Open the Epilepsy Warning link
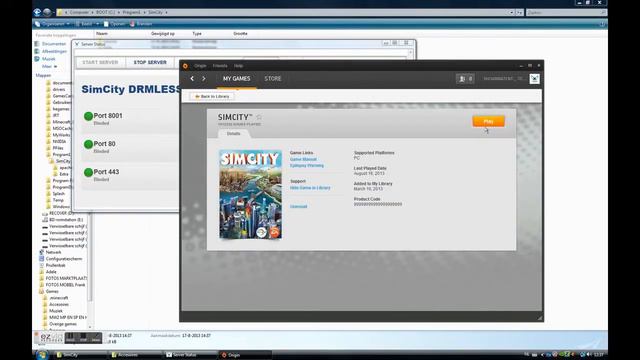The image size is (640, 360). coord(307,165)
